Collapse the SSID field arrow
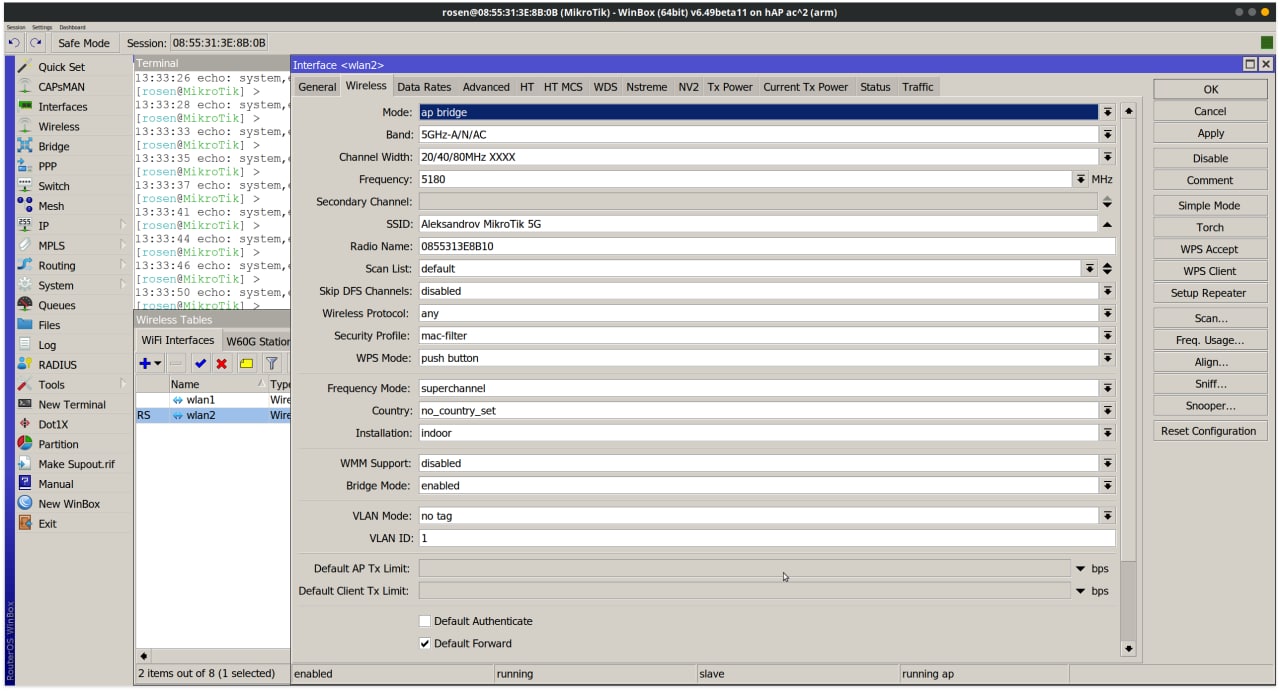 (x=1107, y=224)
